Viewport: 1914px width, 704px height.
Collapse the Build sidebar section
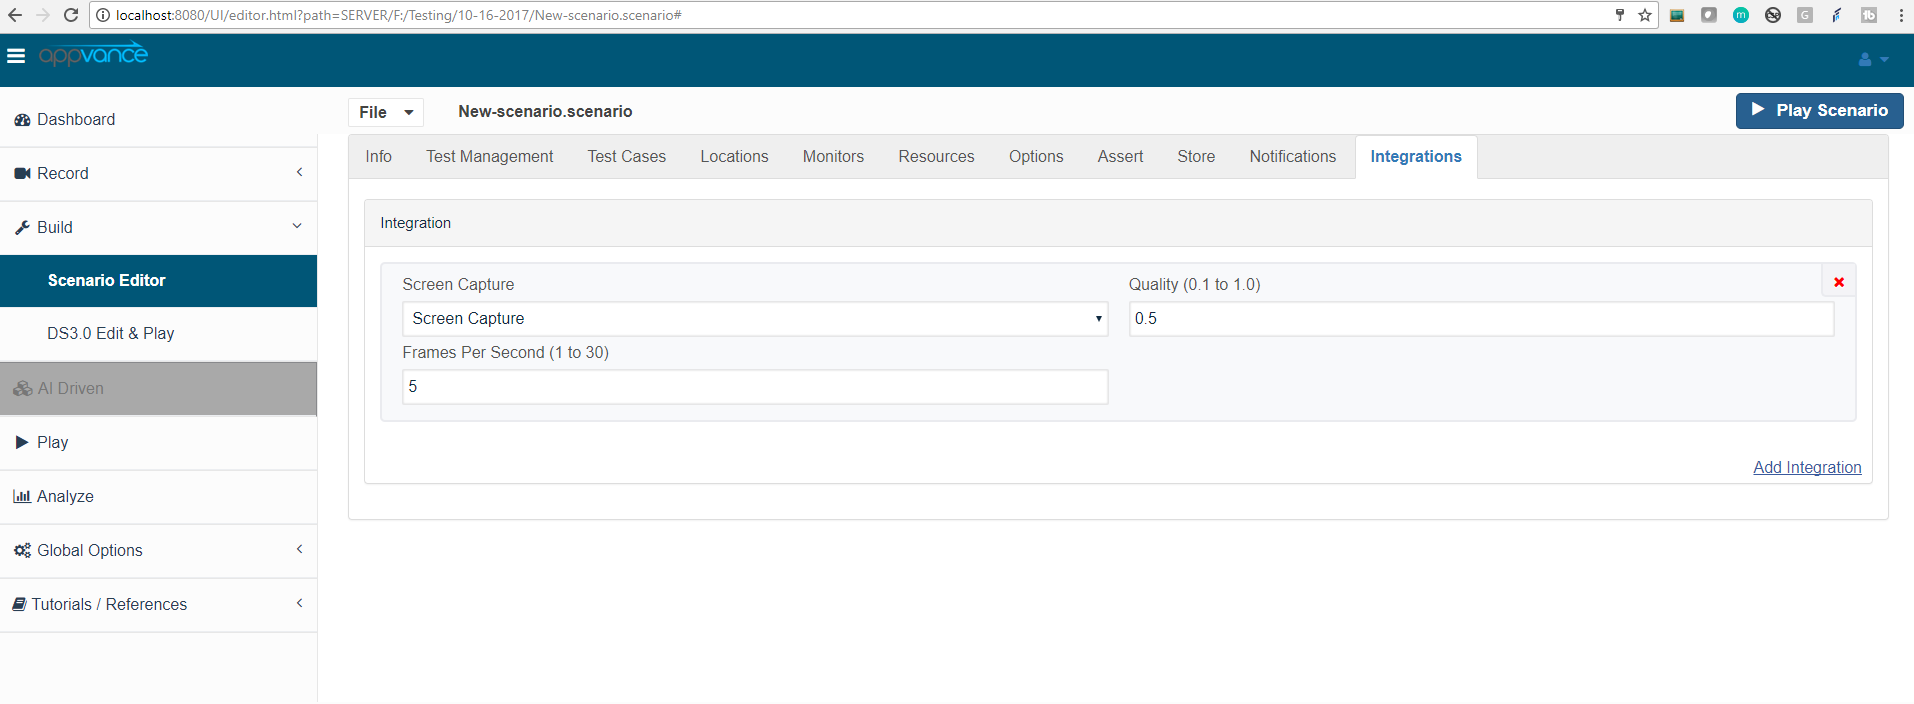point(158,228)
